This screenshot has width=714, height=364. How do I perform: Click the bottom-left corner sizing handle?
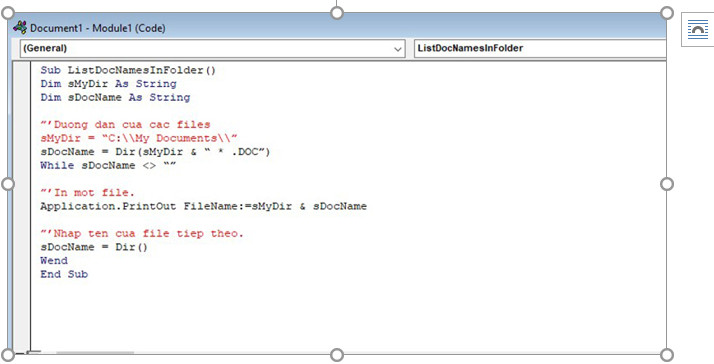(8, 355)
